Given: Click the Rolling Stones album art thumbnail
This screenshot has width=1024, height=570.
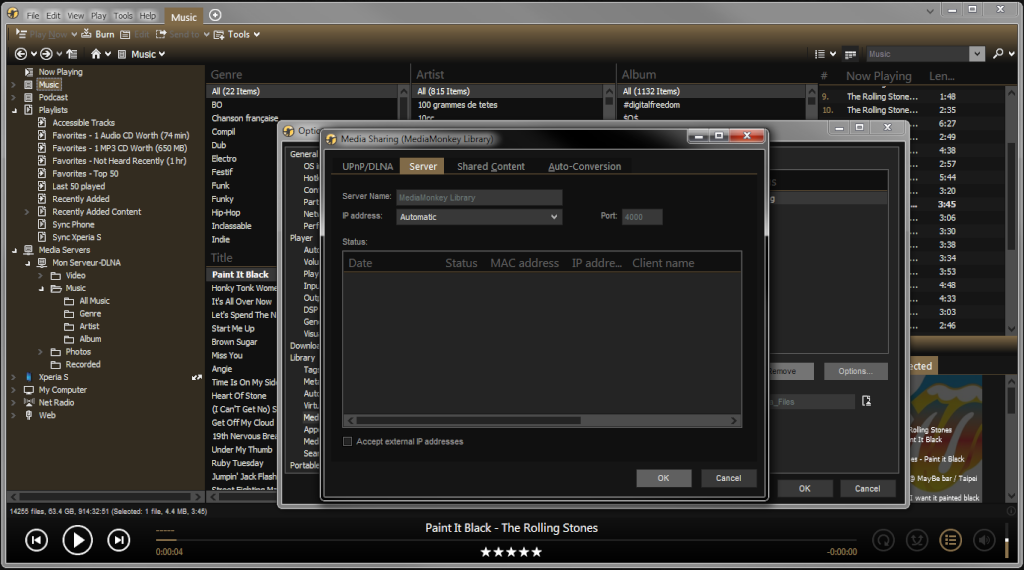Looking at the screenshot, I should [946, 439].
